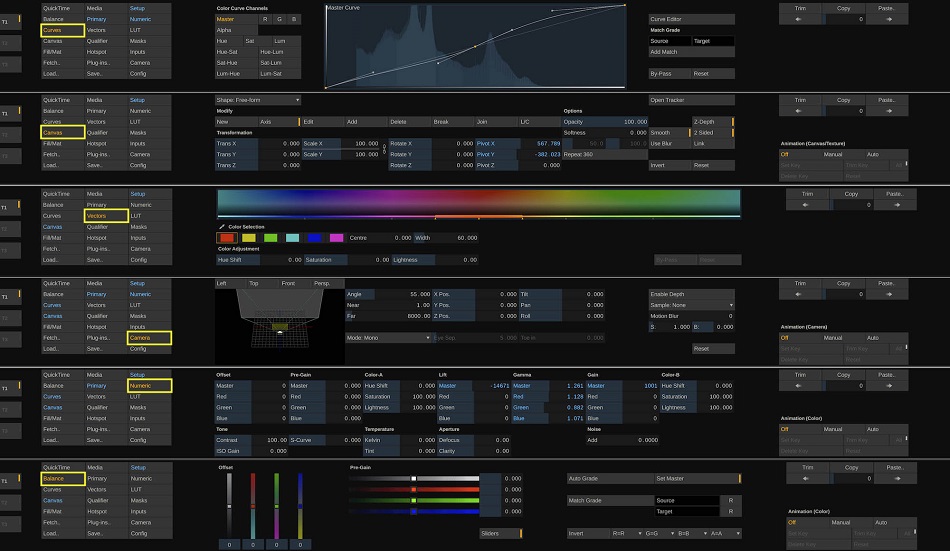The width and height of the screenshot is (950, 551).
Task: Select the Alpha color curve channel
Action: tap(236, 30)
